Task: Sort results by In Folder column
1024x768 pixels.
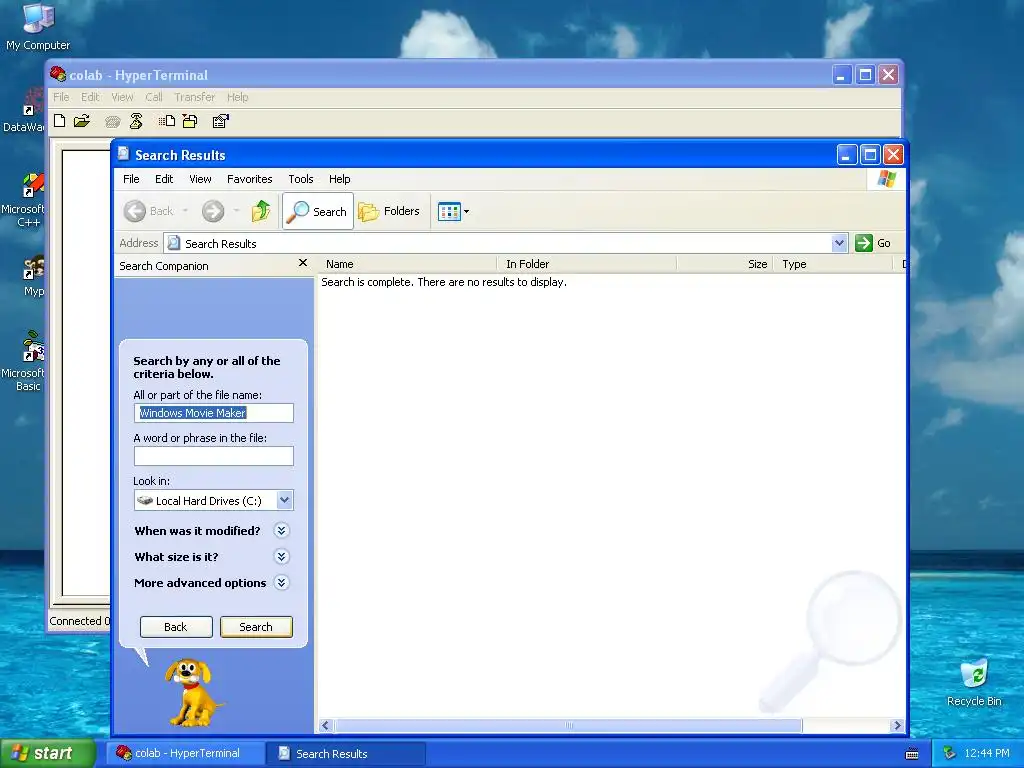Action: (586, 264)
